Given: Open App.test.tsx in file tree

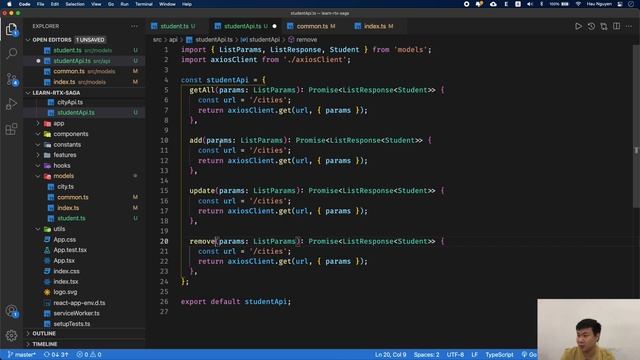Looking at the screenshot, I should tap(70, 250).
